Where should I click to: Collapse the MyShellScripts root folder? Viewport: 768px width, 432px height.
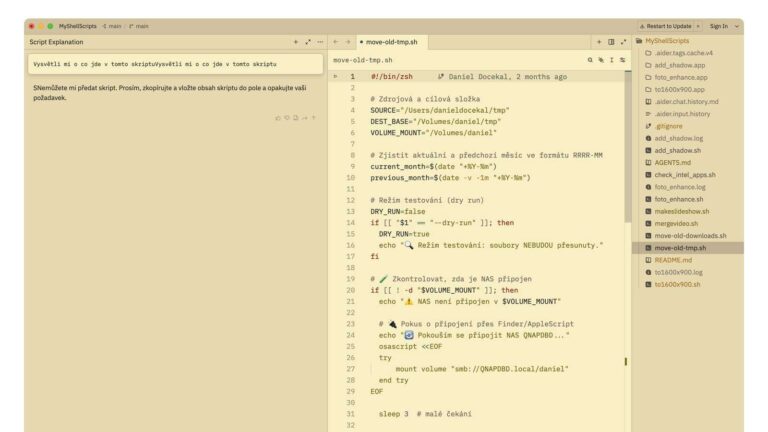click(x=667, y=41)
